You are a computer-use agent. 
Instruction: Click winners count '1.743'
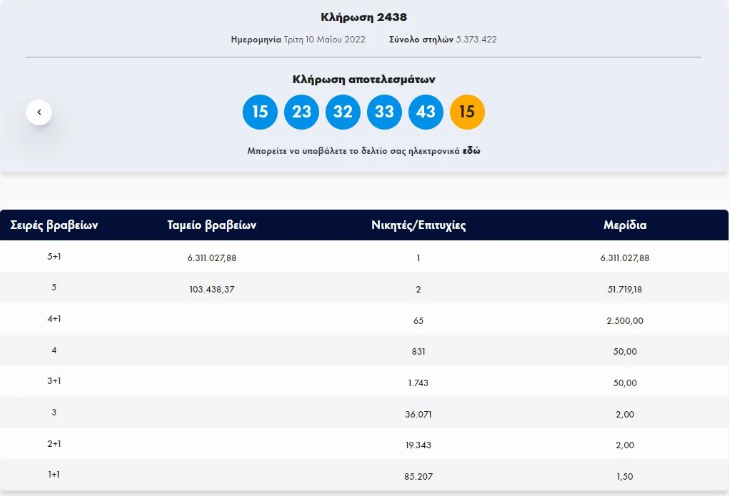click(418, 383)
